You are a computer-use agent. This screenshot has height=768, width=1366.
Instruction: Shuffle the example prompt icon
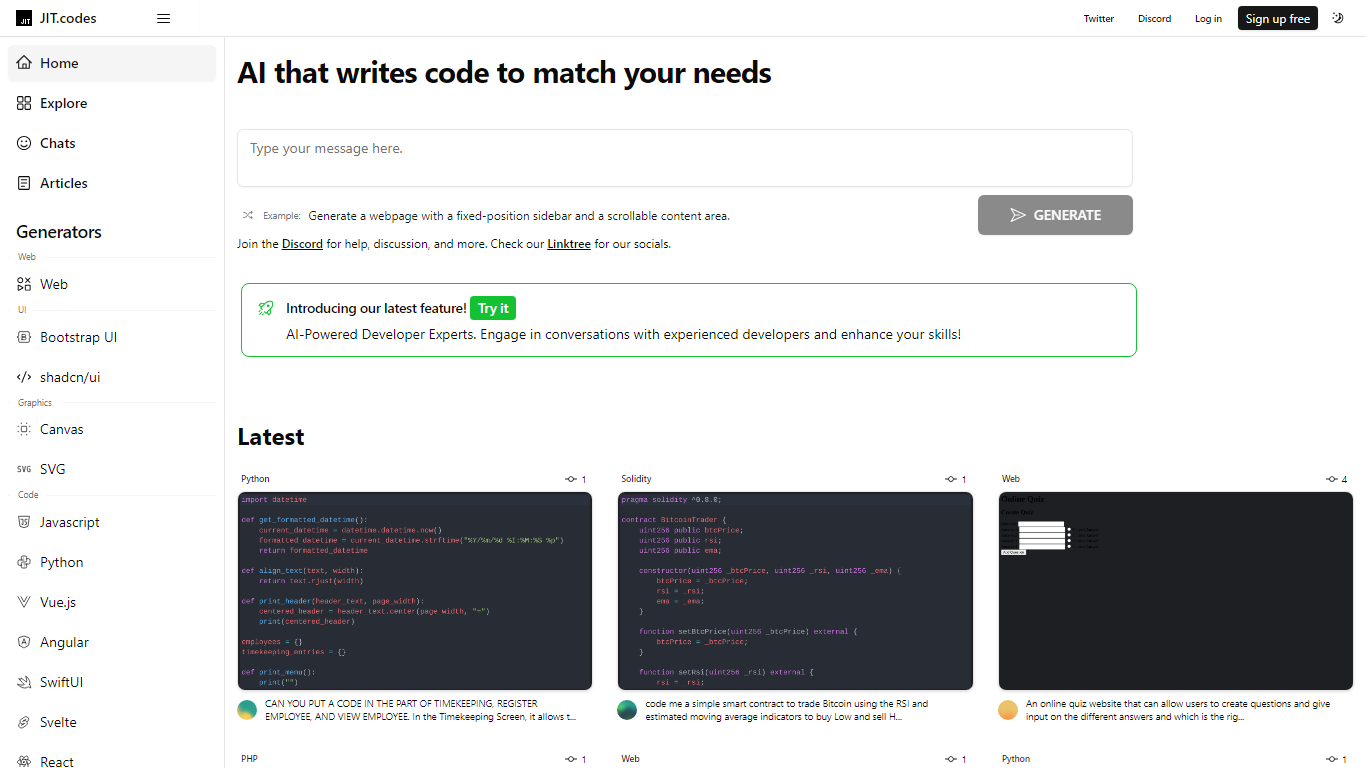(x=247, y=215)
